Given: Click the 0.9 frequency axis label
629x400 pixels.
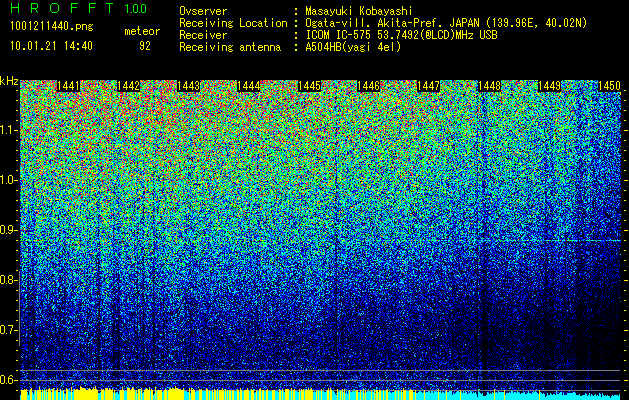Looking at the screenshot, I should pos(9,230).
